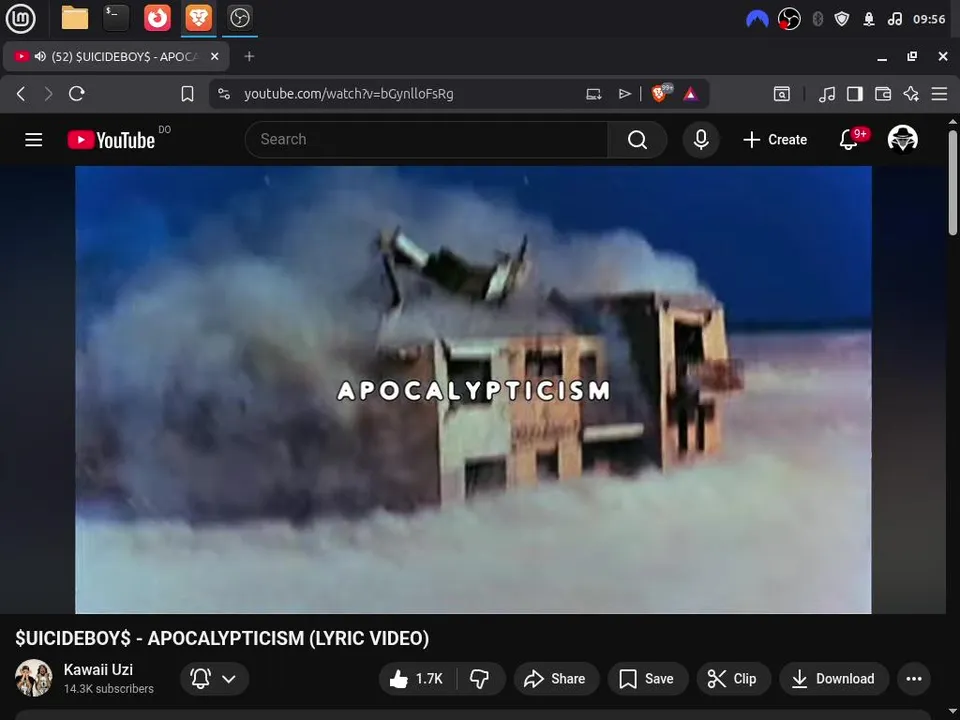Screen dimensions: 960x720
Task: Open the media controls music note icon
Action: pyautogui.click(x=827, y=94)
